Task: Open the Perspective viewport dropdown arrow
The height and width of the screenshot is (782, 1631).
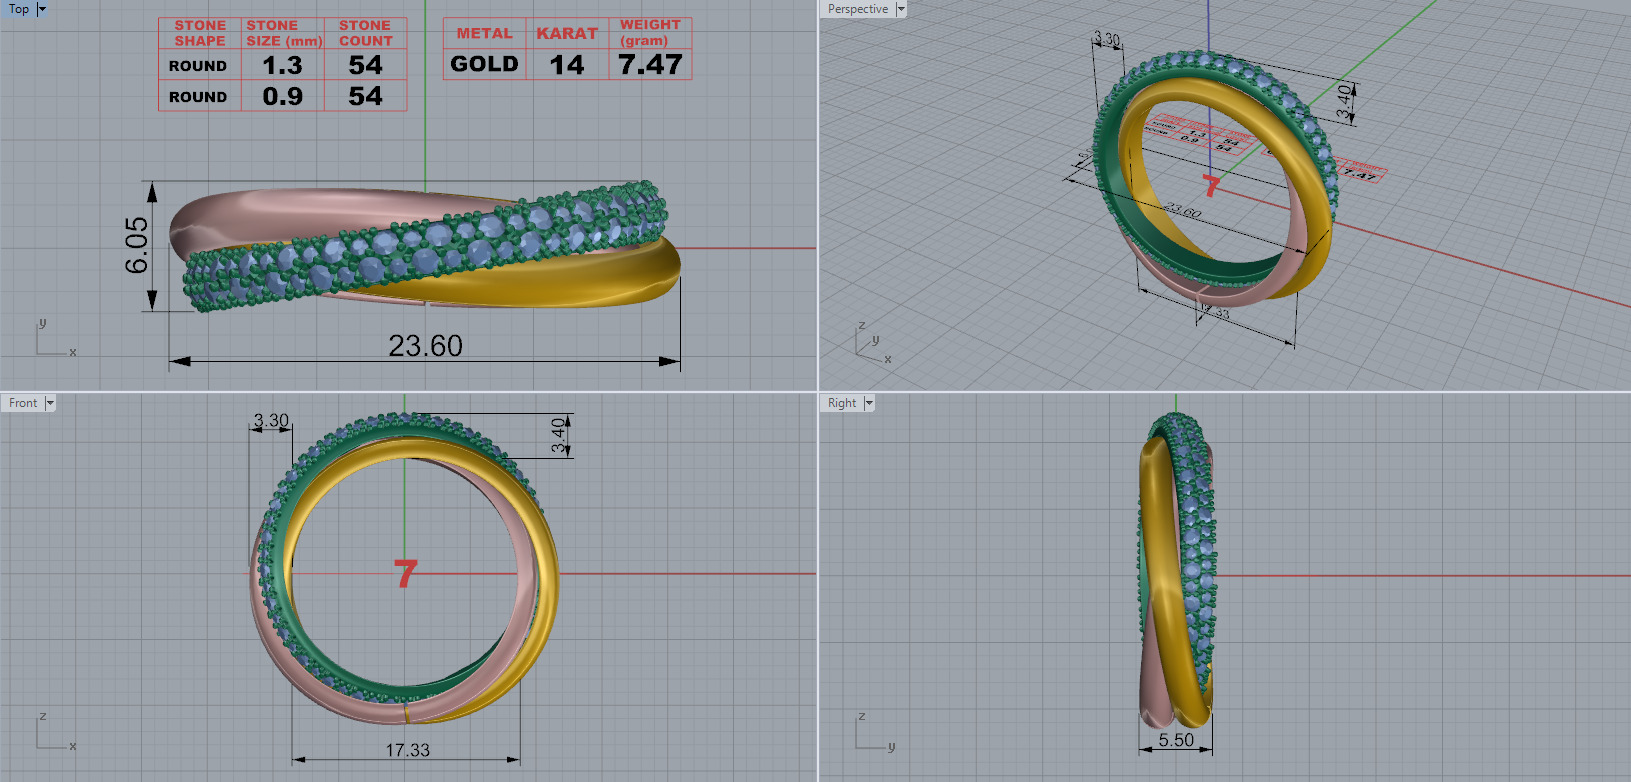Action: point(901,9)
